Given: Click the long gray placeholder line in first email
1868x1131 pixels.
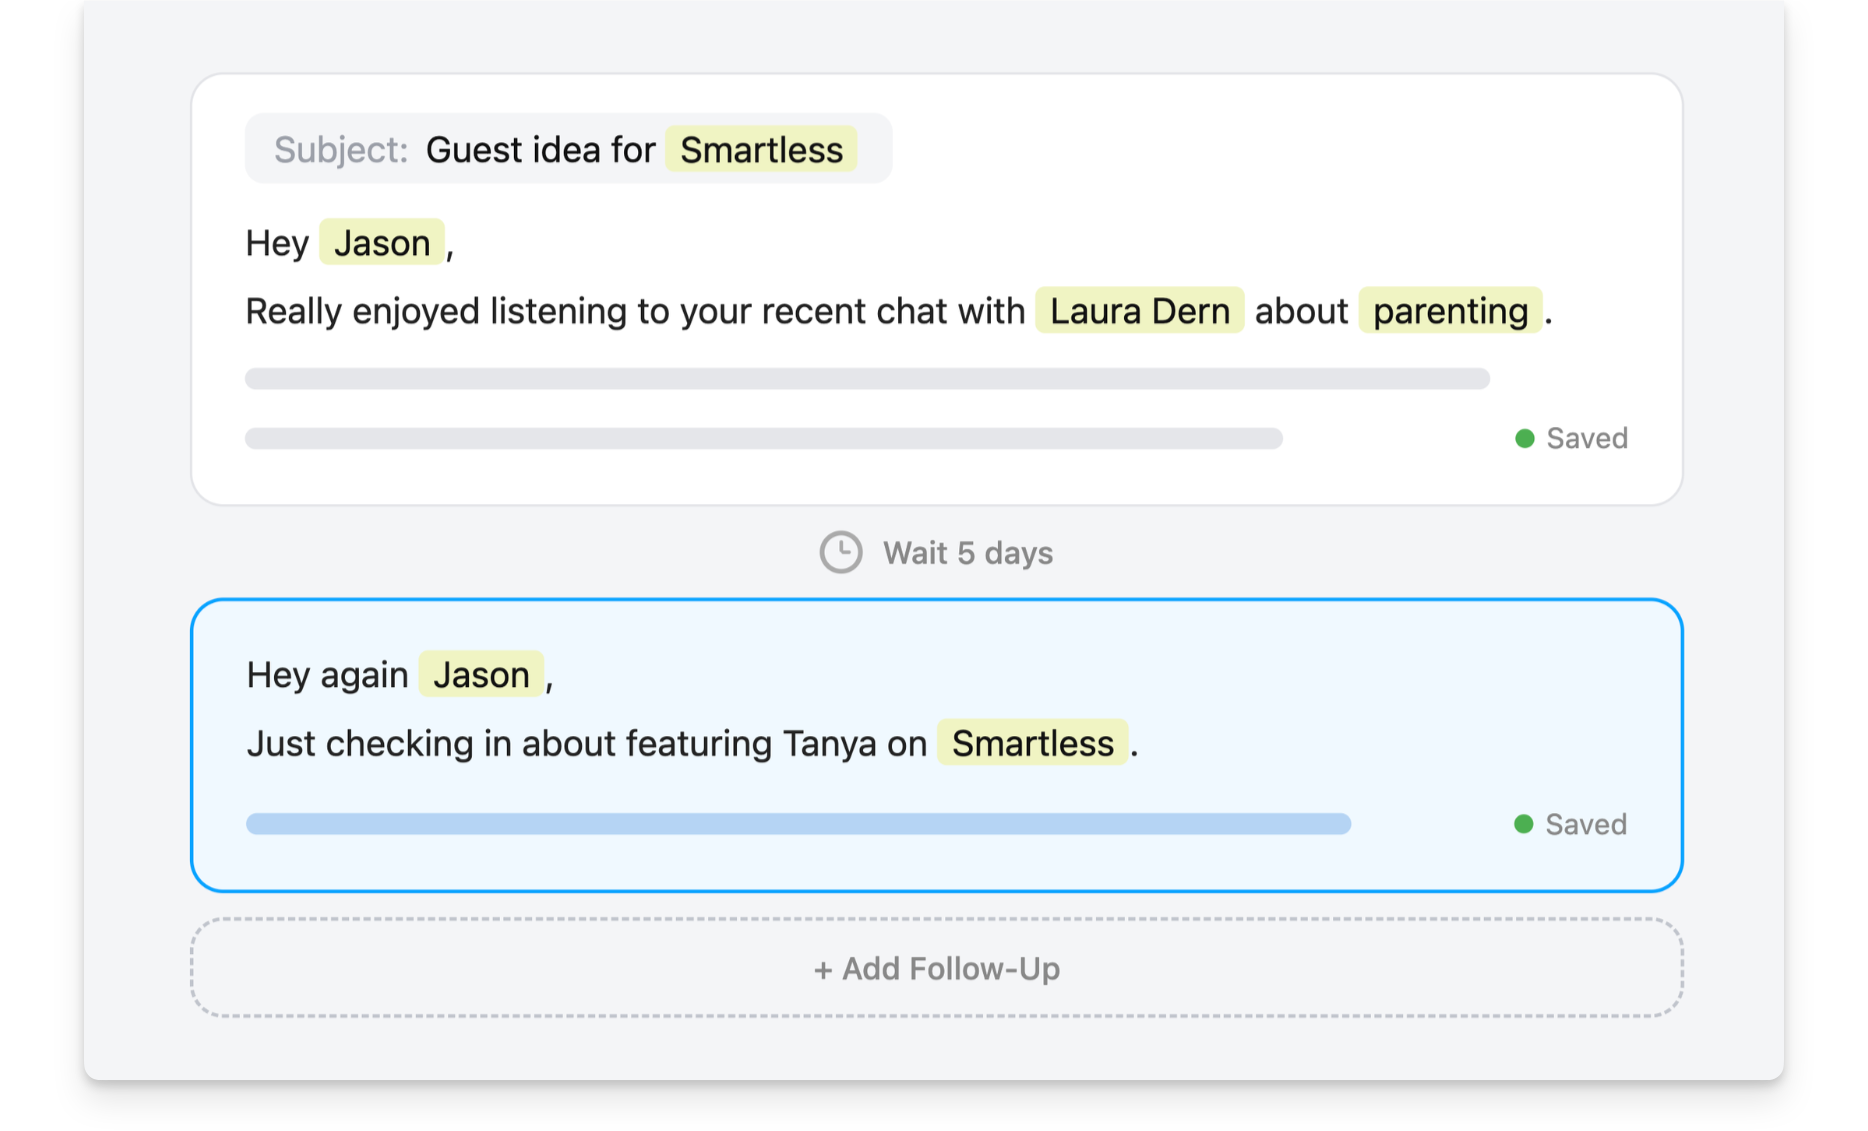Looking at the screenshot, I should point(867,379).
